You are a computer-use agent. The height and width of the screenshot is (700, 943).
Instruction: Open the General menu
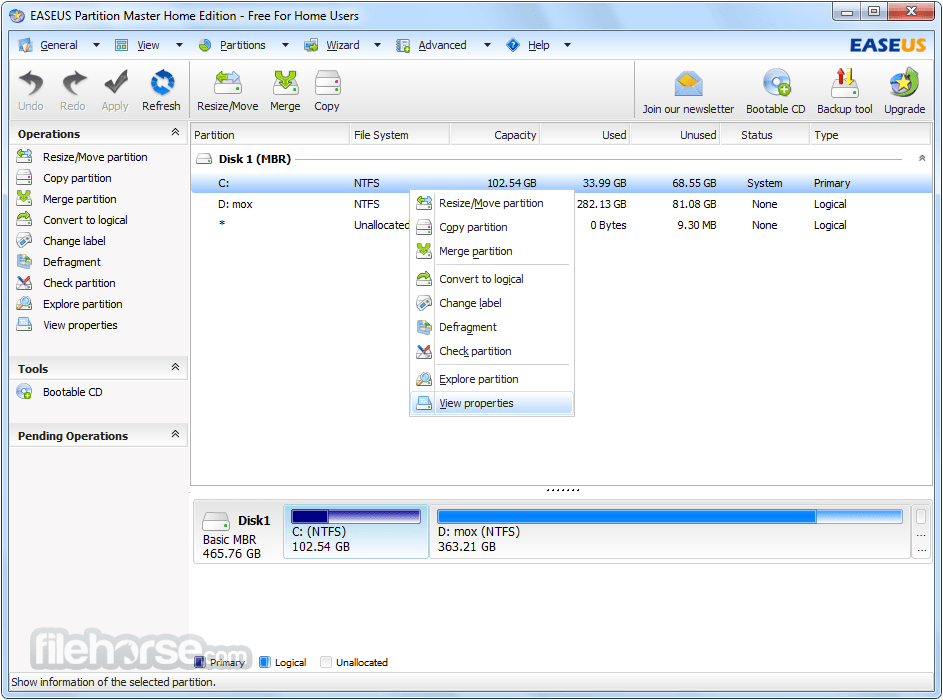click(58, 45)
